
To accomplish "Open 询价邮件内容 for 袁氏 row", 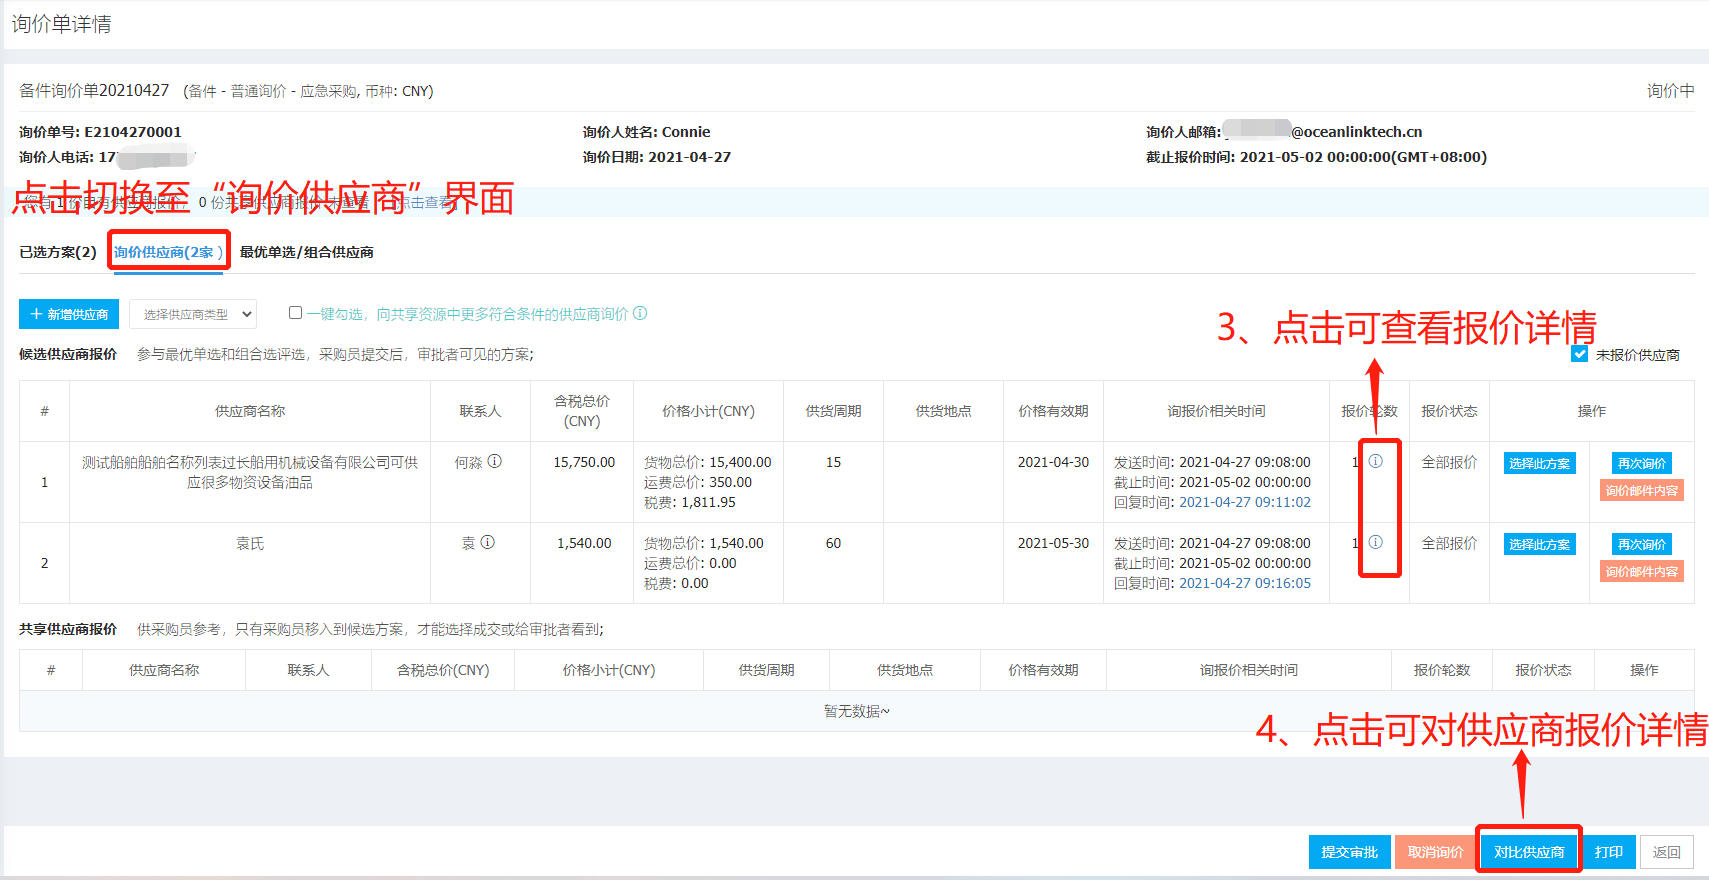I will (1642, 572).
